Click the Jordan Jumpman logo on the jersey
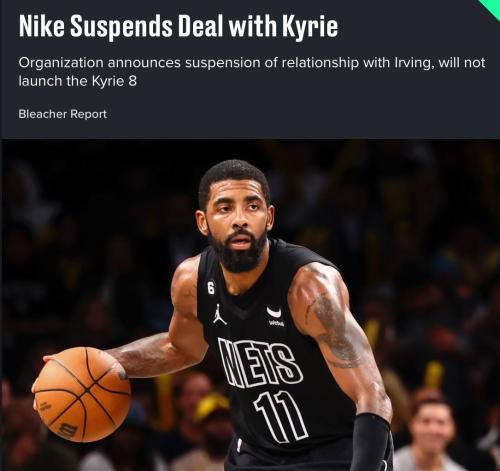Image resolution: width=500 pixels, height=471 pixels. (x=219, y=314)
